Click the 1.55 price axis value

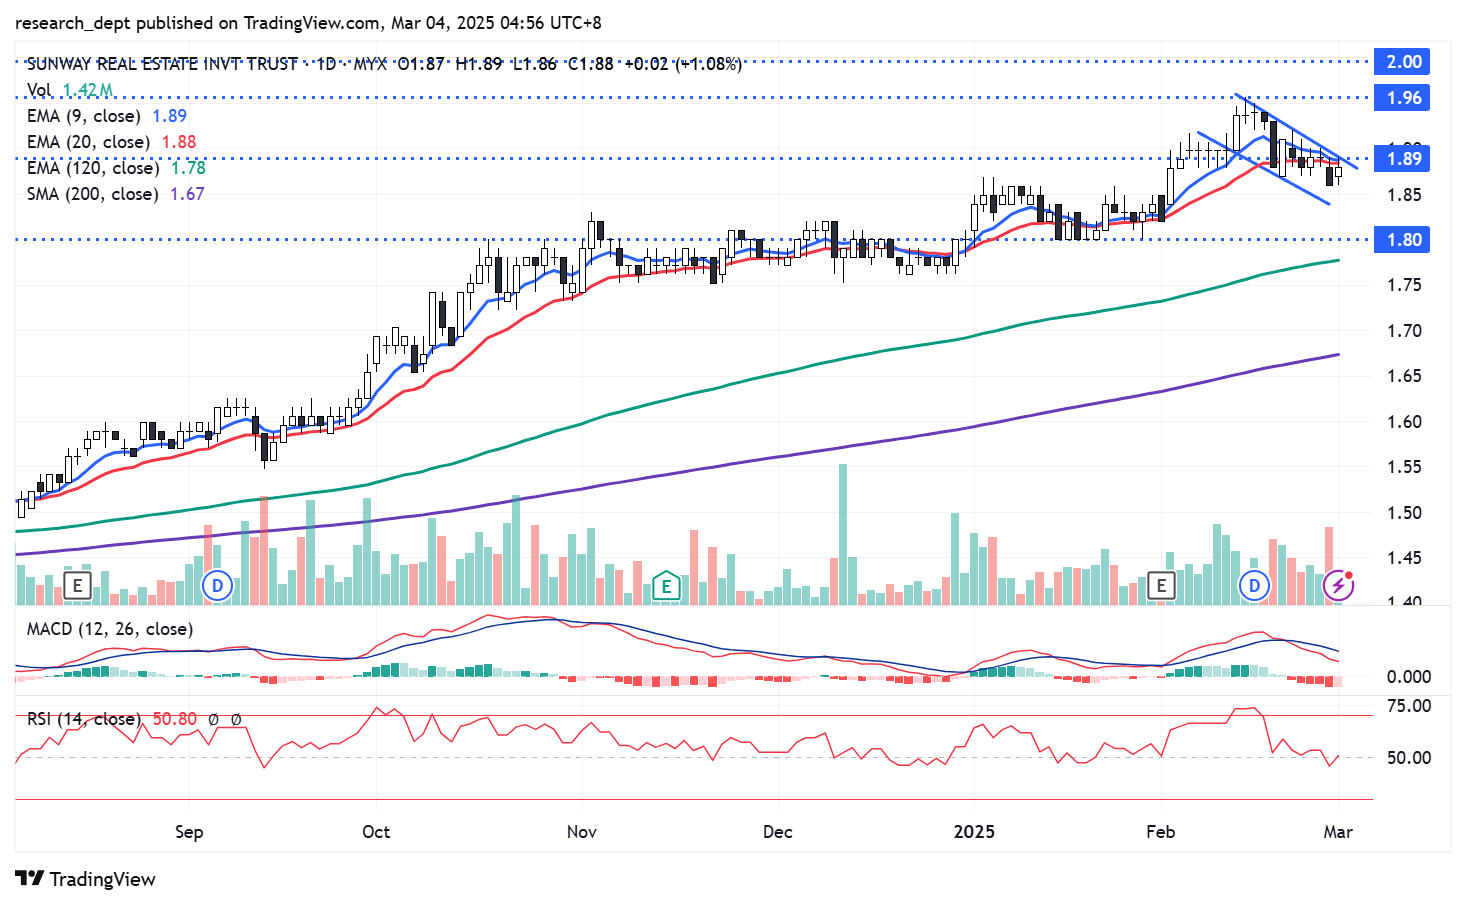[1404, 467]
